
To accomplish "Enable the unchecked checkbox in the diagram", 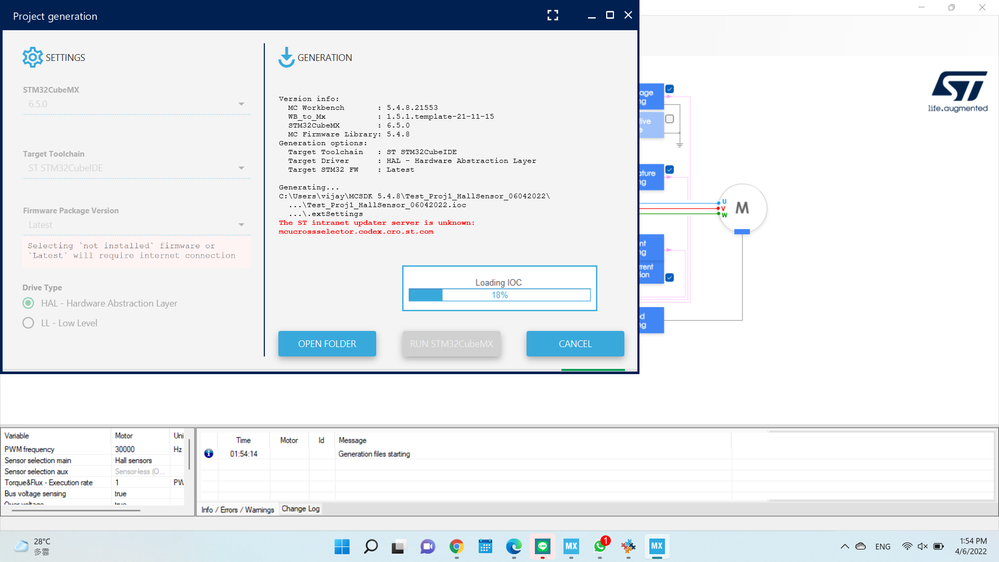I will (x=670, y=119).
